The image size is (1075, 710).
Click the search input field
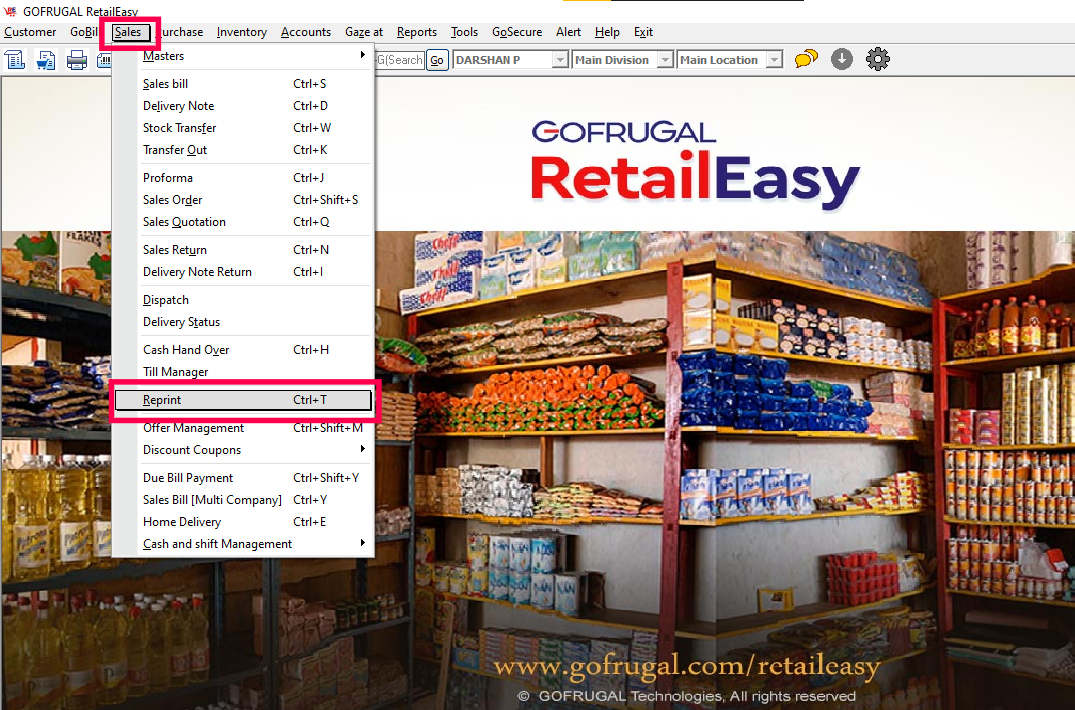point(399,60)
